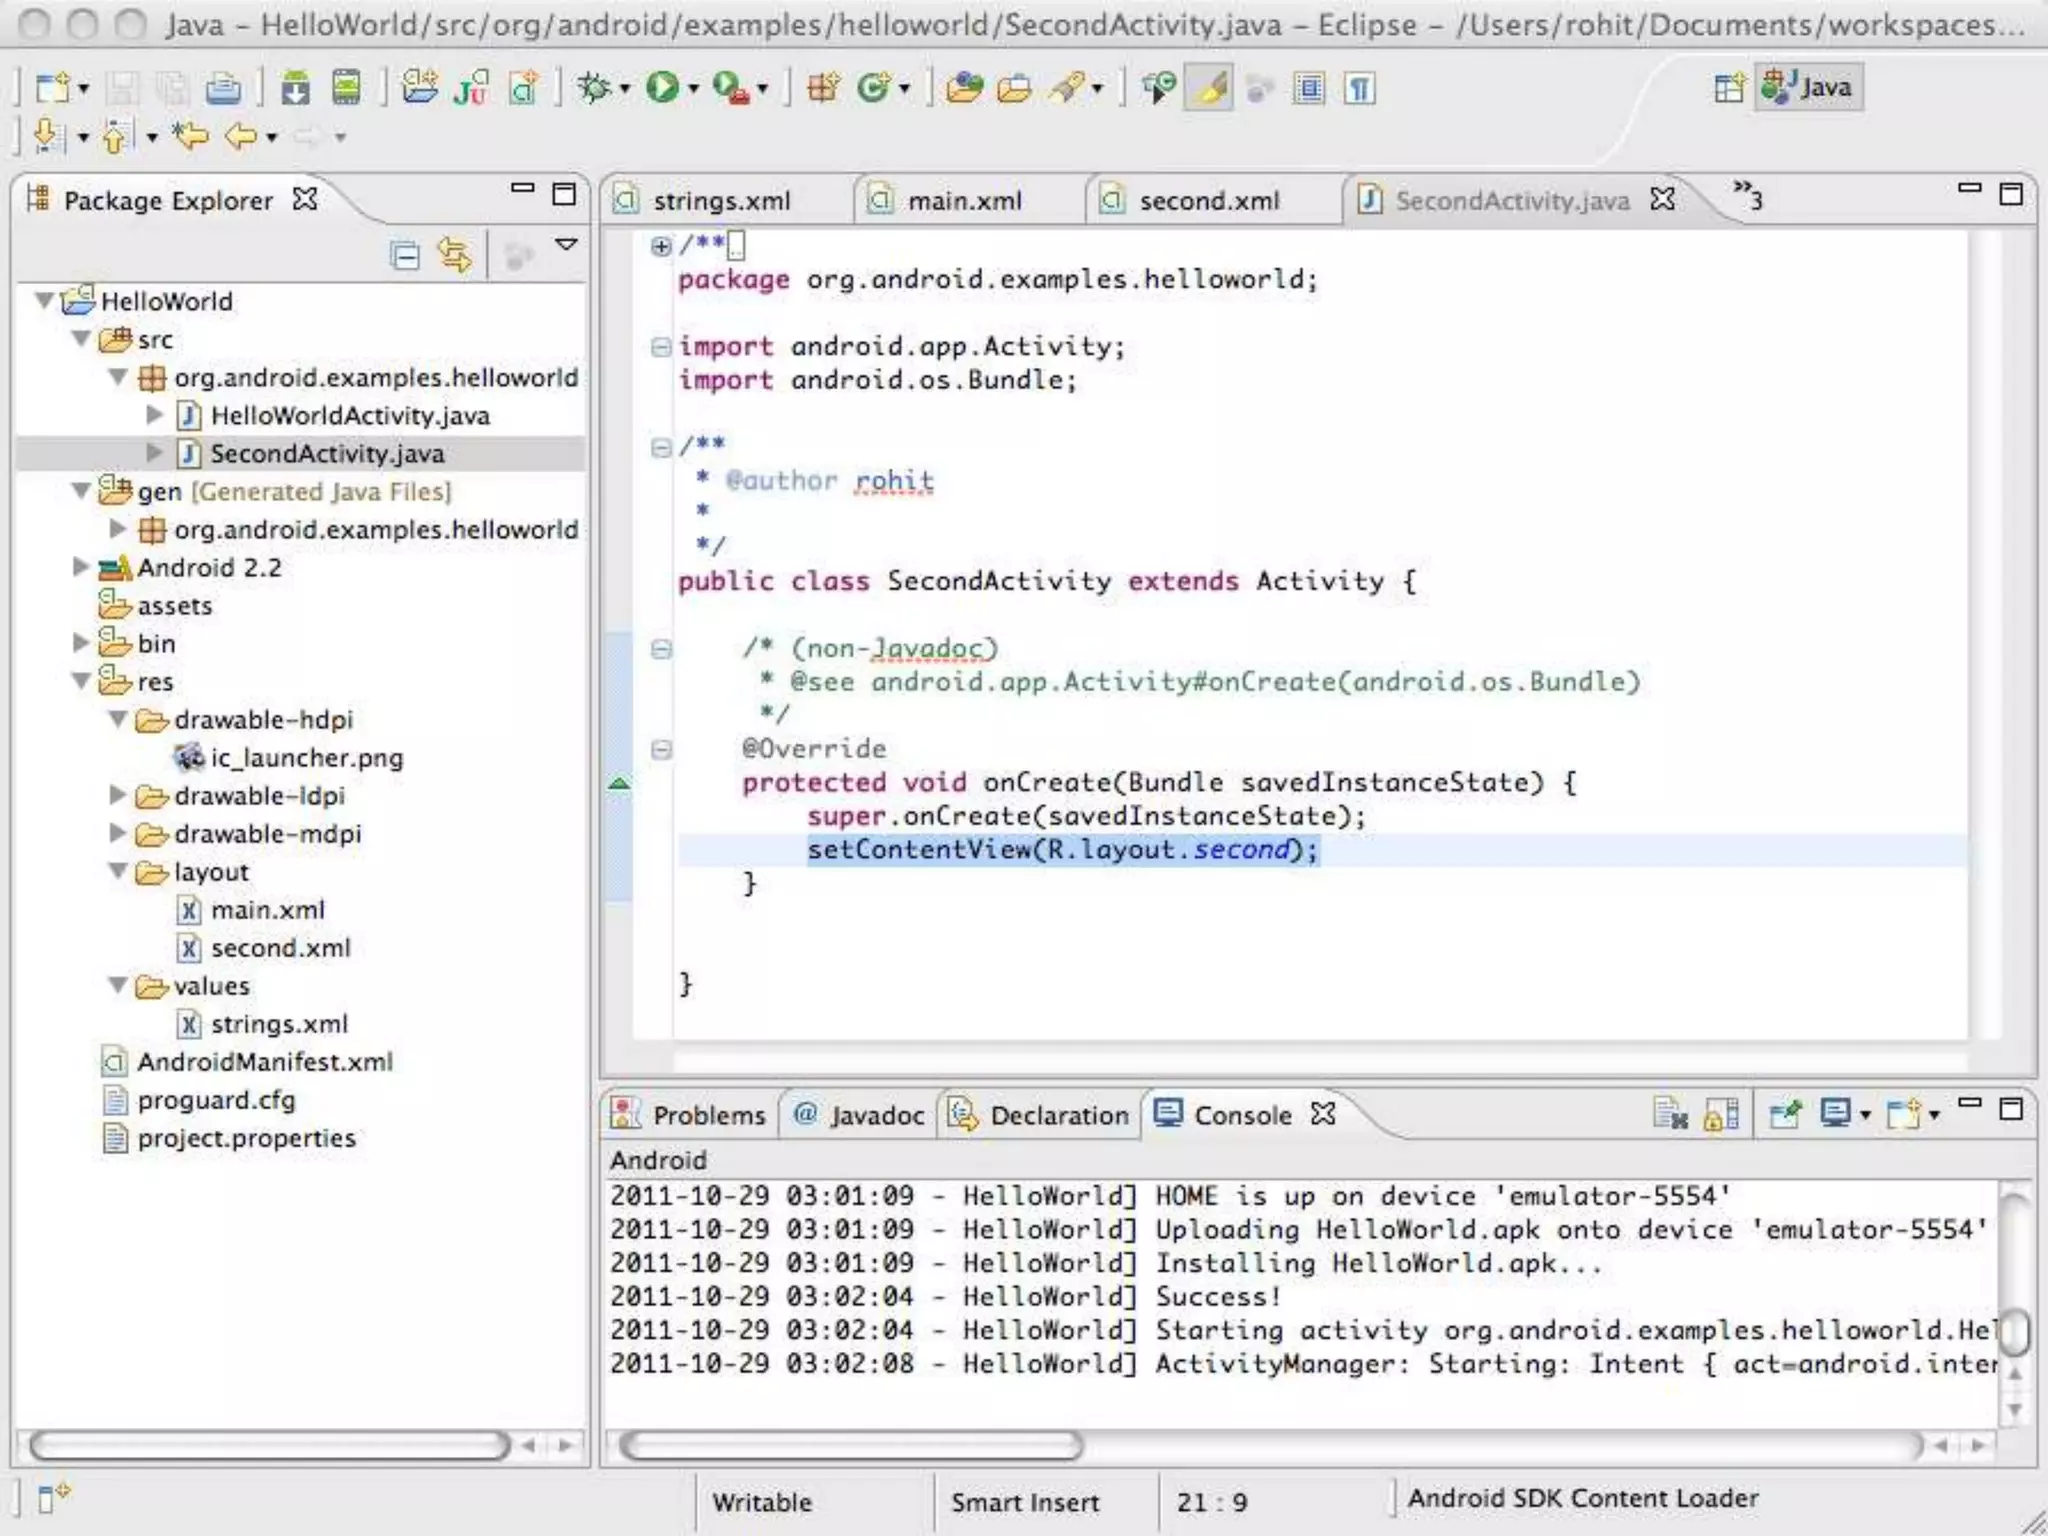Open the Android SDK Manager icon
Screen dimensions: 2048x1536
(295, 88)
